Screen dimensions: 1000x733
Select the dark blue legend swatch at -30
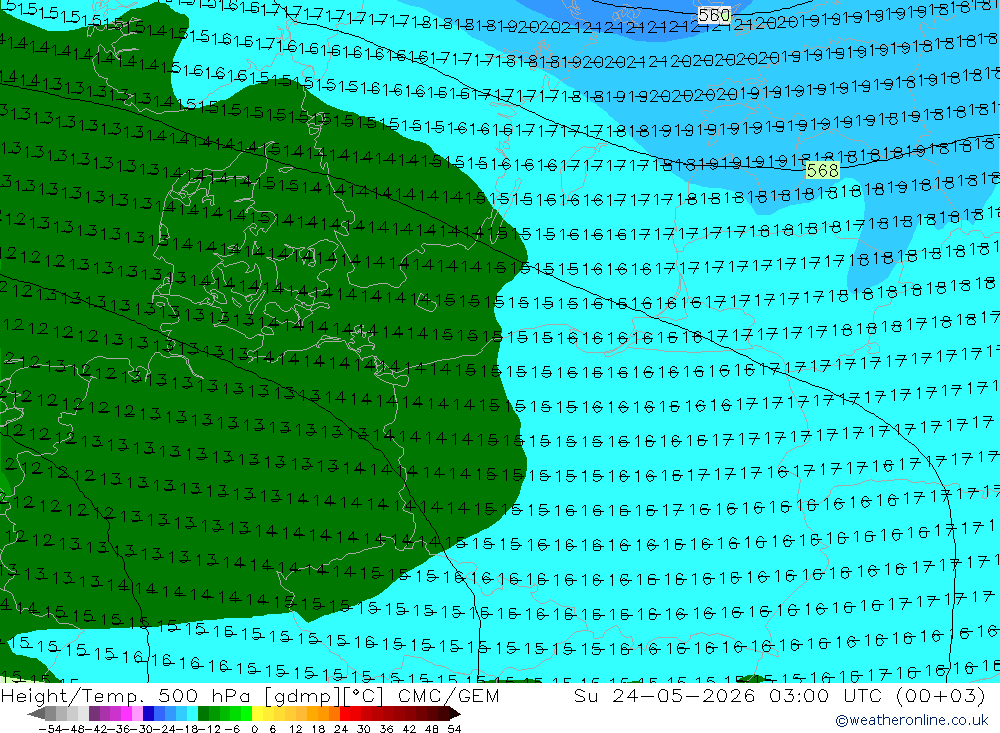pyautogui.click(x=148, y=714)
